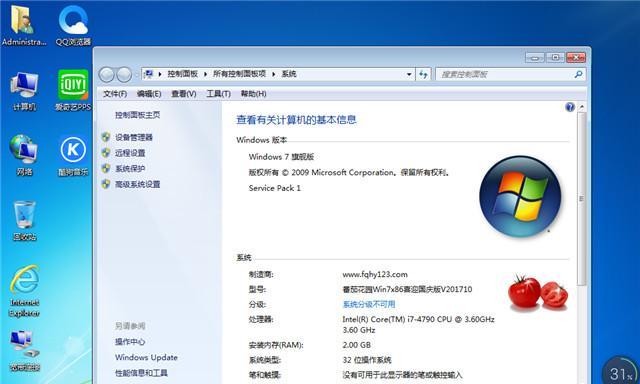Select the Internet Explorer desktop icon

click(24, 291)
